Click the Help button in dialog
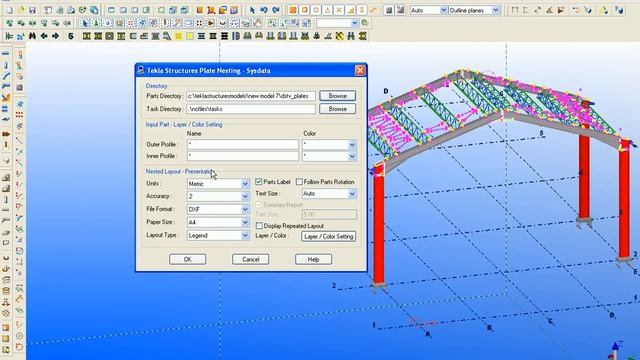This screenshot has height=360, width=640. [313, 259]
